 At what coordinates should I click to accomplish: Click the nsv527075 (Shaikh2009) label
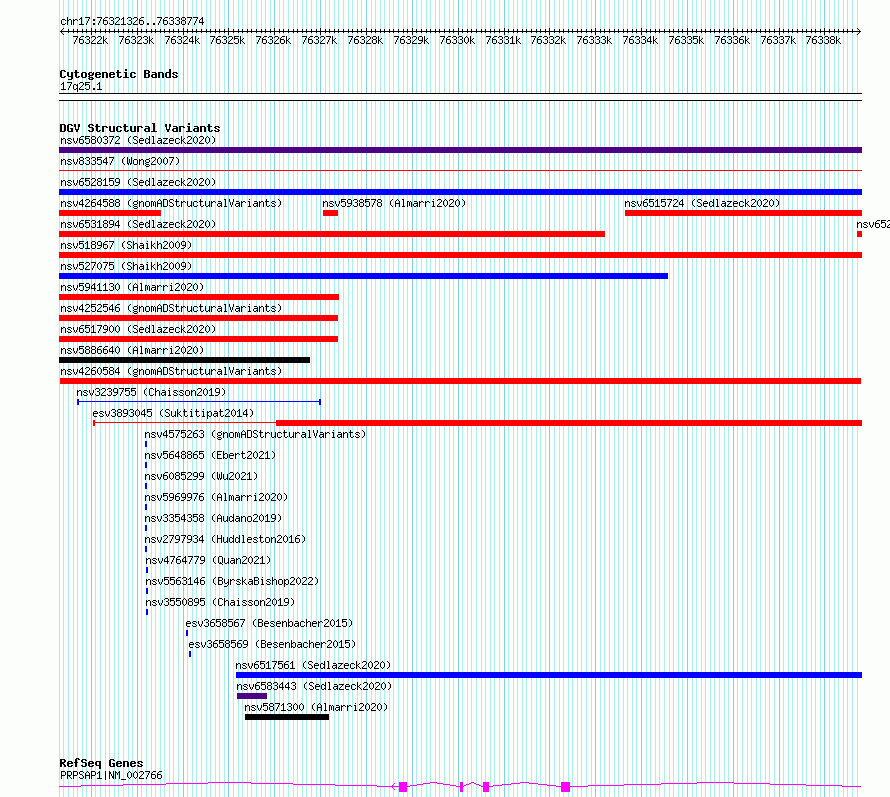[126, 266]
